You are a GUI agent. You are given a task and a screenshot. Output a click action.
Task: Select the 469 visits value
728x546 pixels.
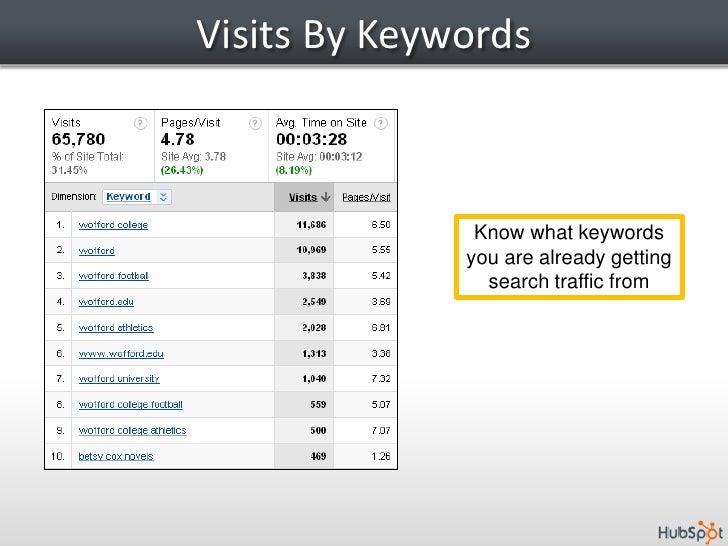click(x=318, y=456)
